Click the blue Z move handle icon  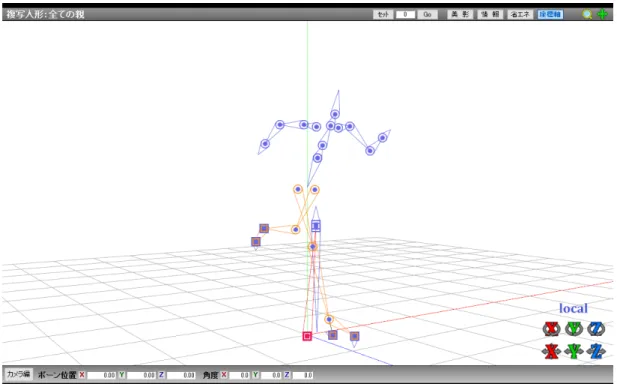pos(596,351)
